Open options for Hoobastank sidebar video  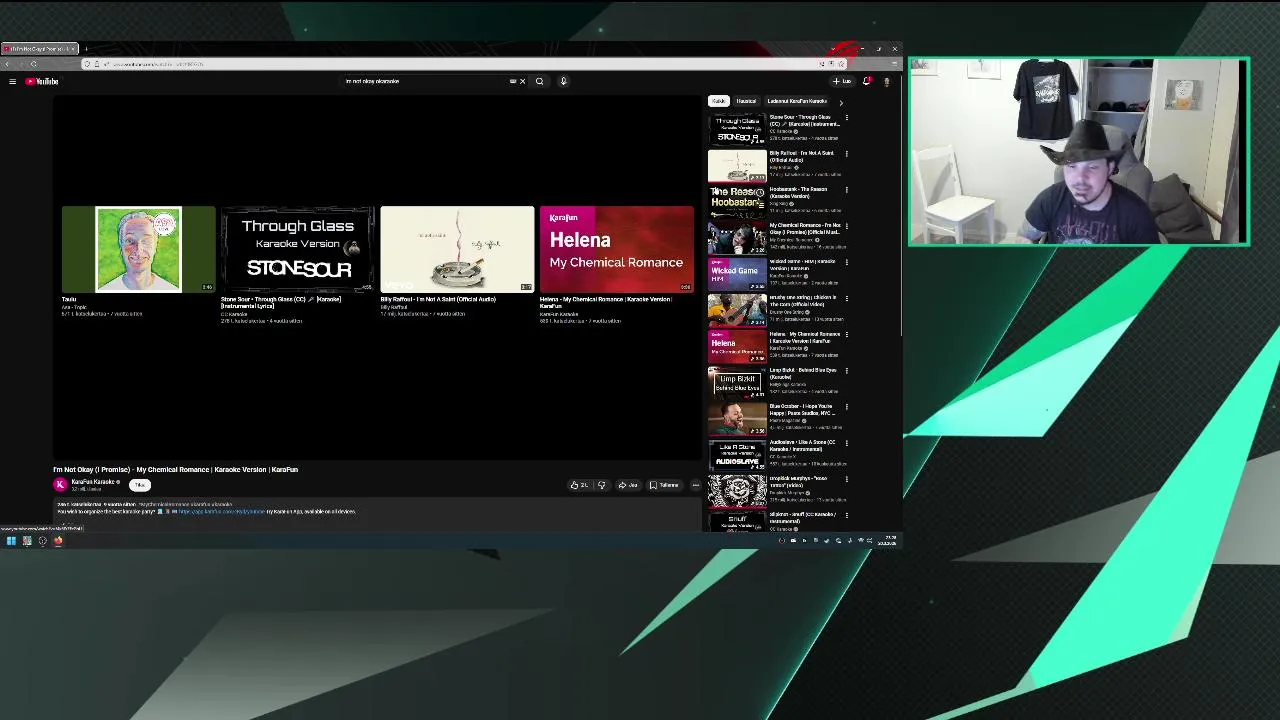point(846,190)
